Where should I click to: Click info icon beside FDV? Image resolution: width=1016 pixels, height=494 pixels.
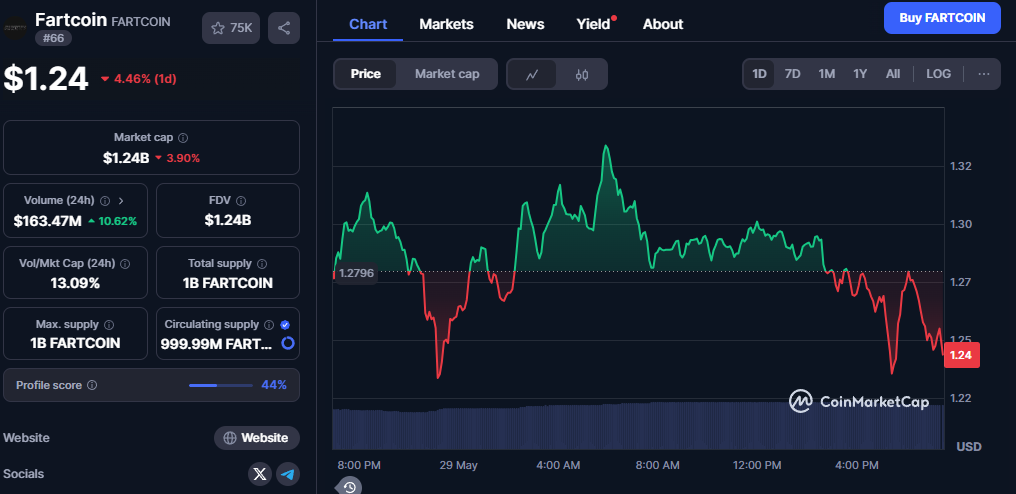pyautogui.click(x=240, y=200)
